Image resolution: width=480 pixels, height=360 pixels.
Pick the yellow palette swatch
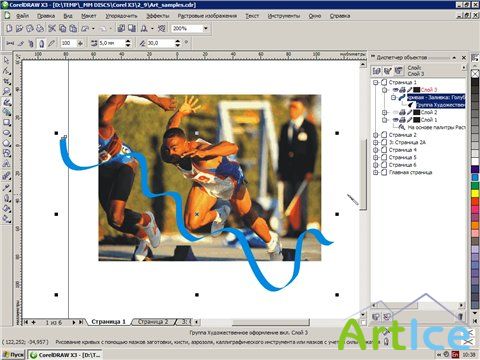point(475,193)
